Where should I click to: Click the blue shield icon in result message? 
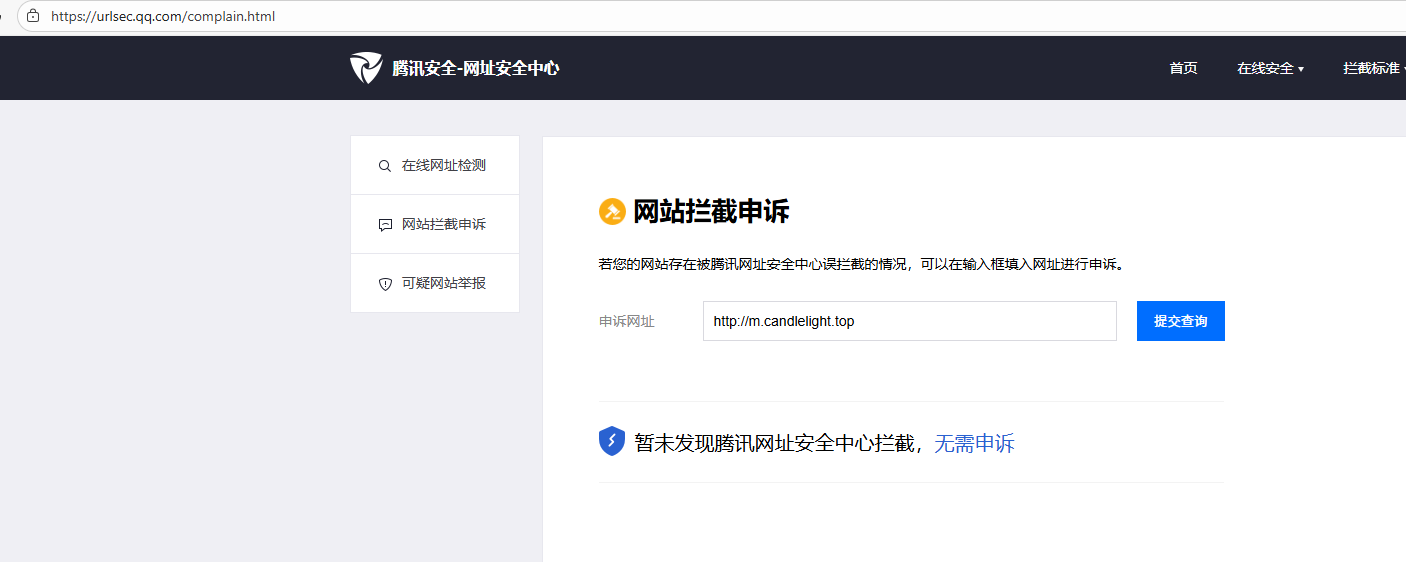612,441
